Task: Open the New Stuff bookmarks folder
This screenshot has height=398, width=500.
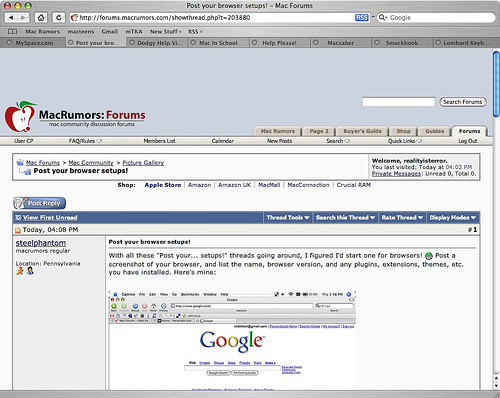Action: pyautogui.click(x=165, y=32)
